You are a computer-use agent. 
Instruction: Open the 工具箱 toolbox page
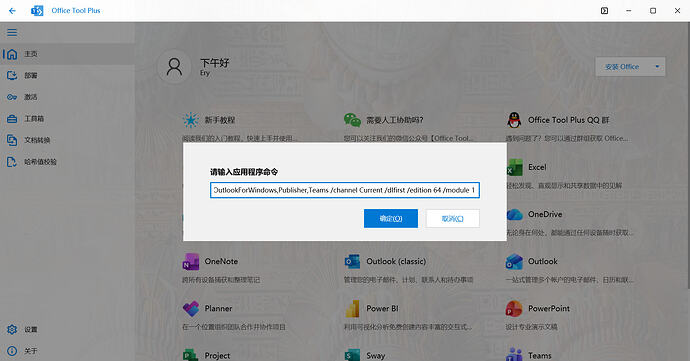tap(67, 119)
